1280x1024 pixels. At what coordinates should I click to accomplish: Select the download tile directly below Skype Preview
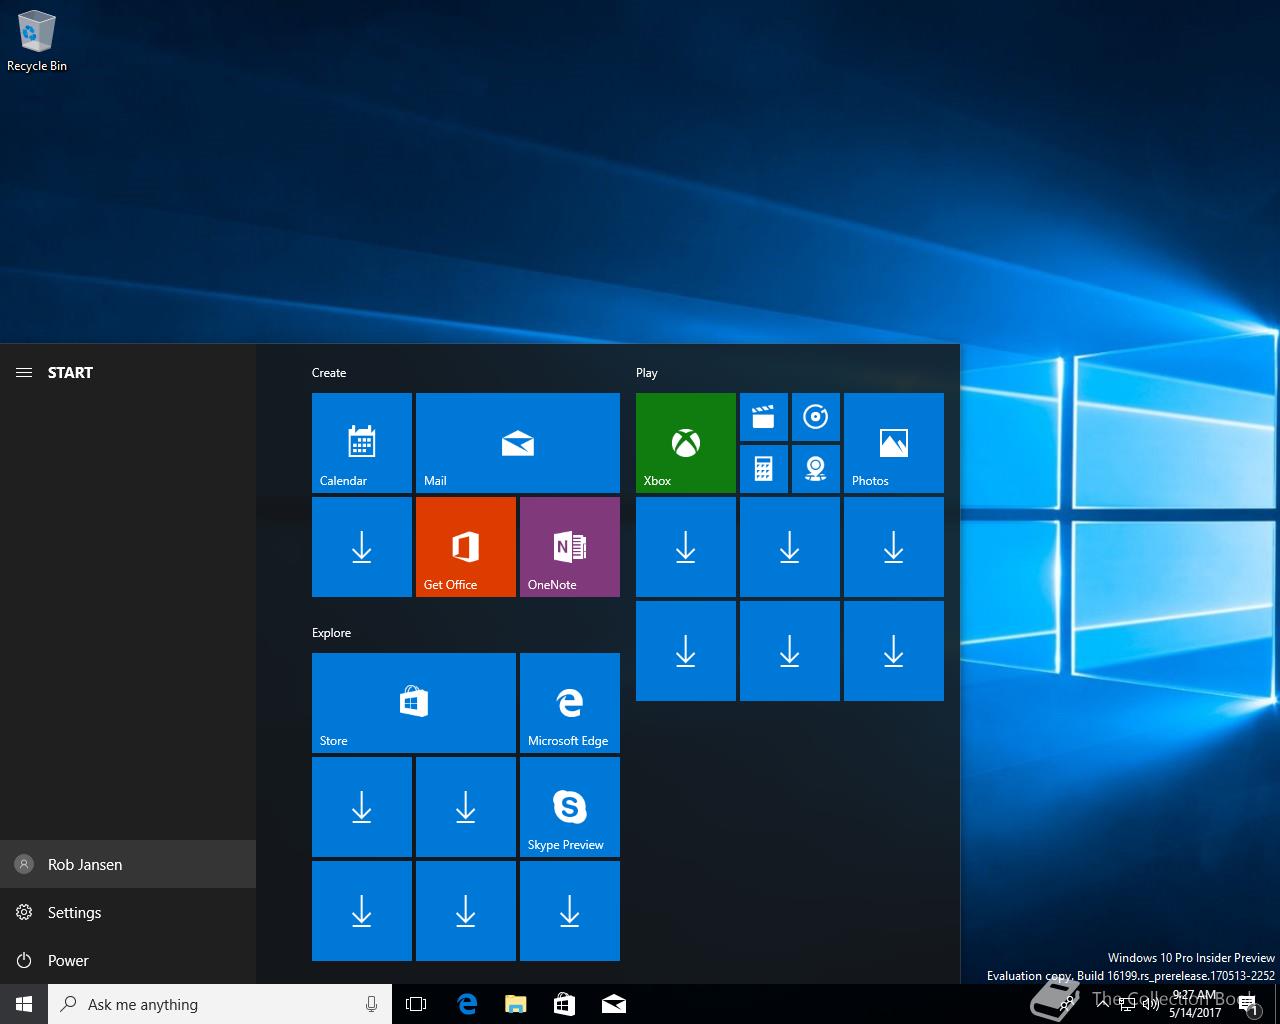click(570, 910)
